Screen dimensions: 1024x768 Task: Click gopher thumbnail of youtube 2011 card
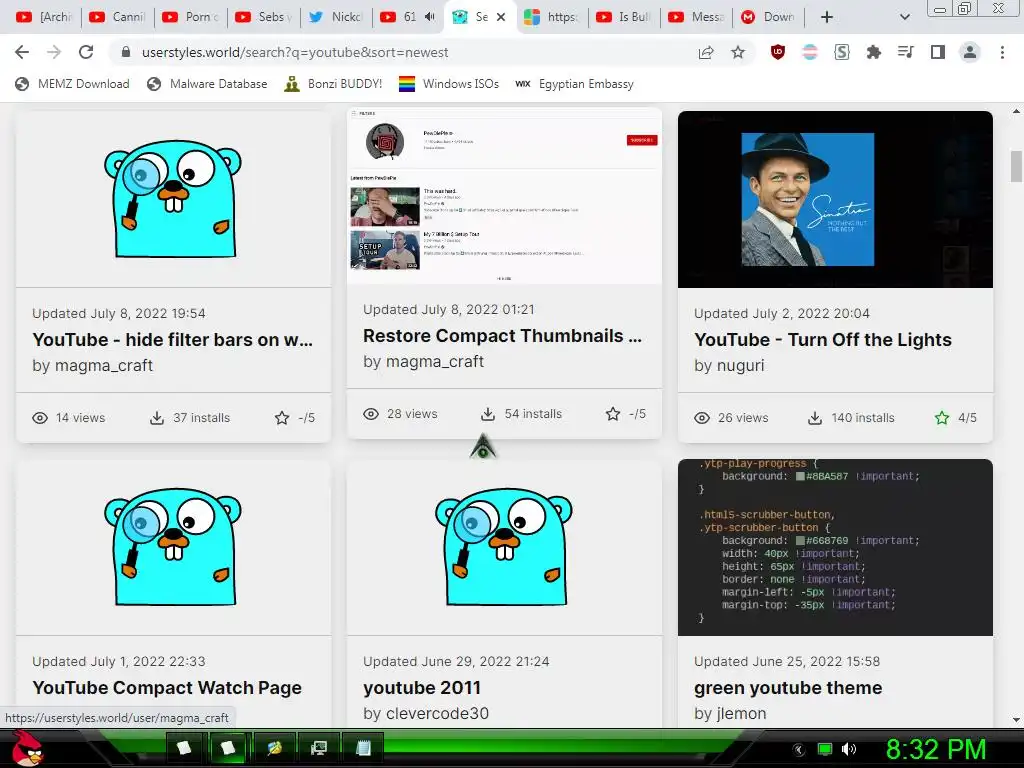pyautogui.click(x=504, y=547)
